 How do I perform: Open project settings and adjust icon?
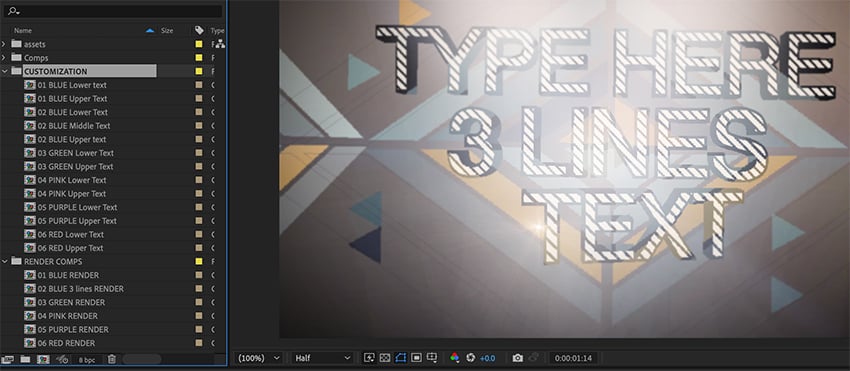(62, 359)
